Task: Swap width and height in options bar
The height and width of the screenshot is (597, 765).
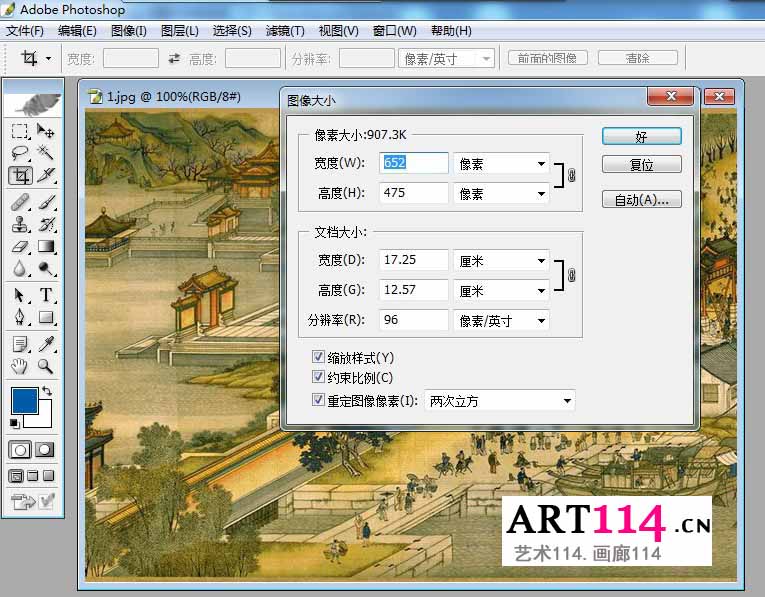Action: tap(174, 59)
